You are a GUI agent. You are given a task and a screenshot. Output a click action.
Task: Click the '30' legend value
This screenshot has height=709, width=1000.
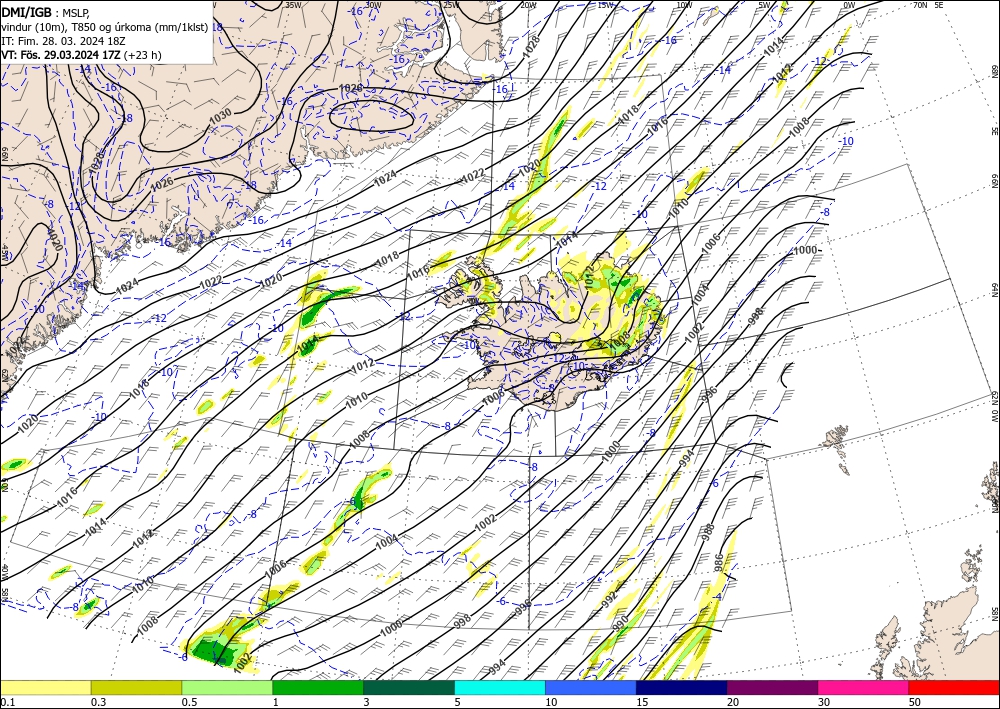tap(823, 702)
